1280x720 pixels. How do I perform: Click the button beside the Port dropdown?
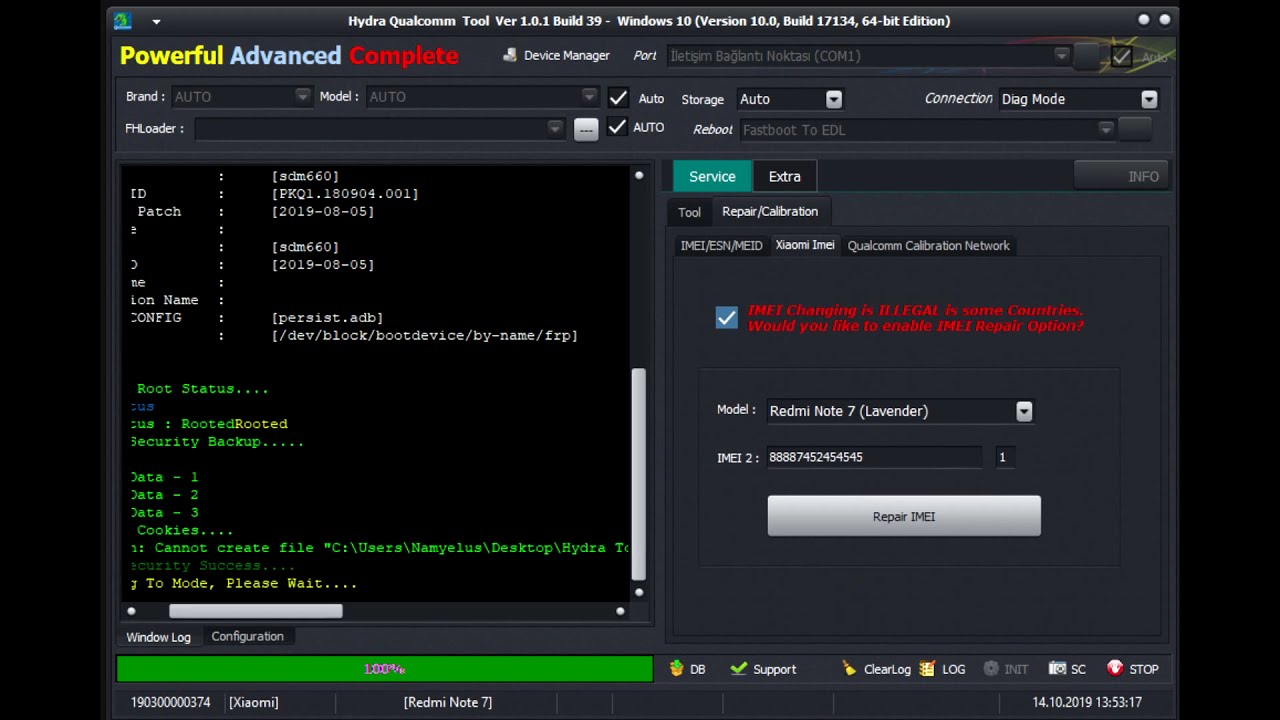1086,56
